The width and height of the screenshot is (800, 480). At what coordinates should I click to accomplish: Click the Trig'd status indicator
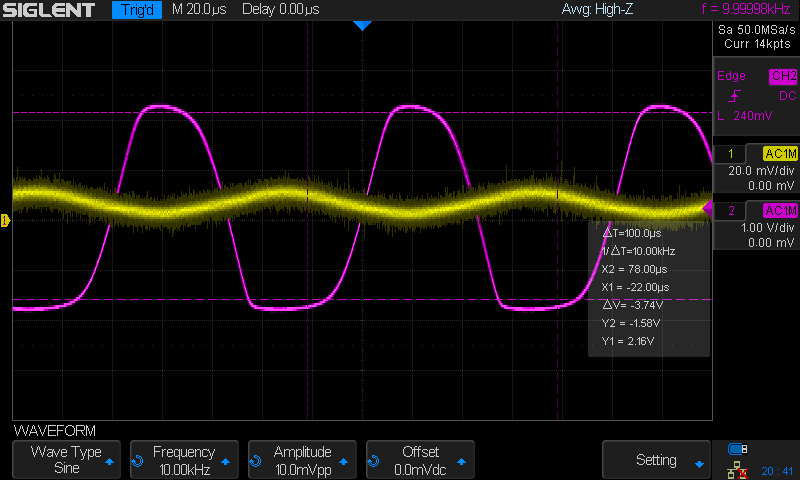137,10
